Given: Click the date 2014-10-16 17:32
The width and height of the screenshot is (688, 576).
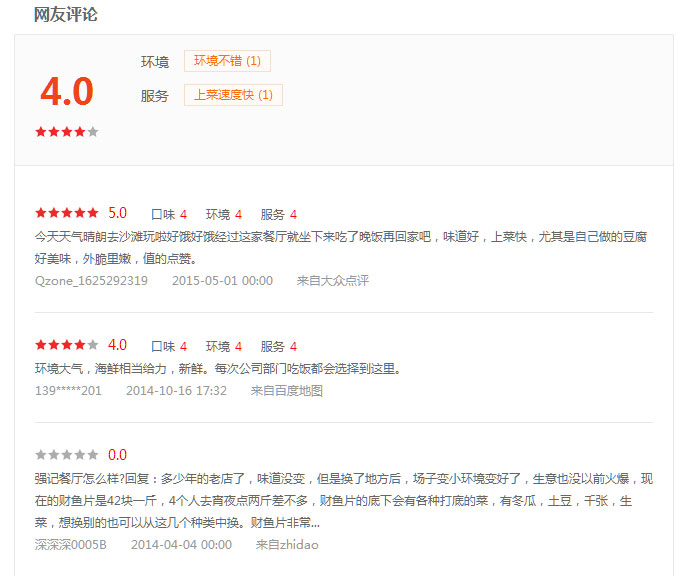Looking at the screenshot, I should pyautogui.click(x=176, y=391).
